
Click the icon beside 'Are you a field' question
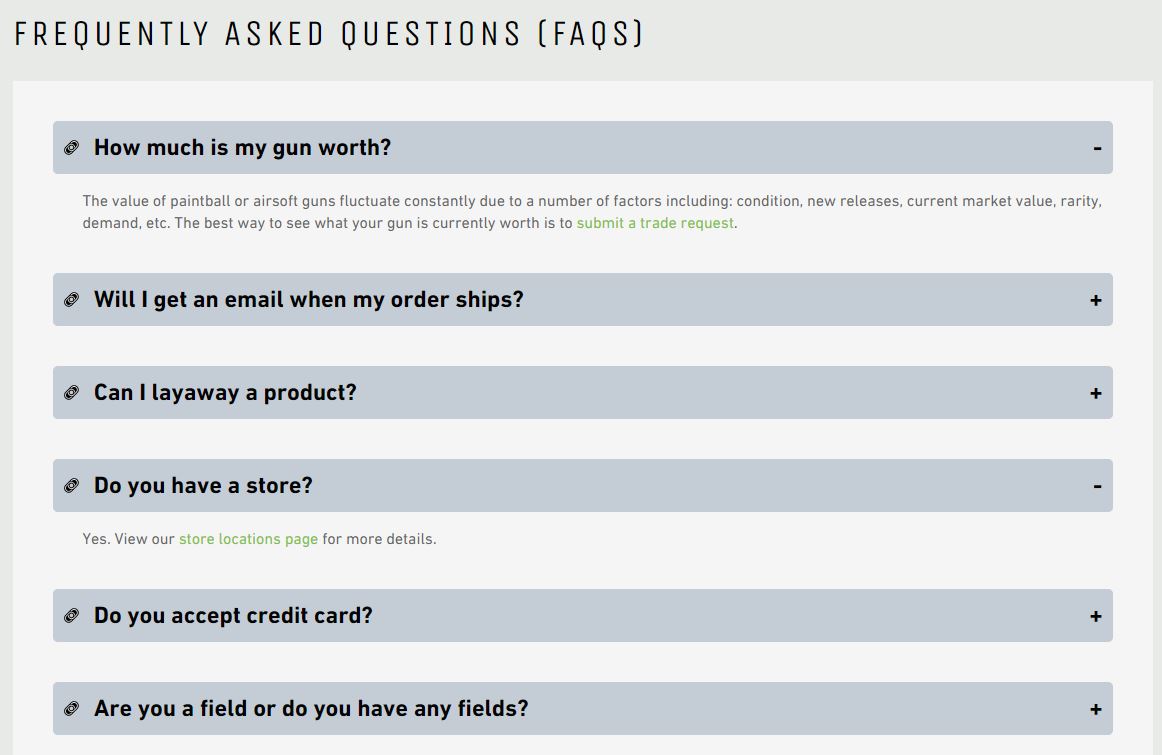[x=71, y=708]
